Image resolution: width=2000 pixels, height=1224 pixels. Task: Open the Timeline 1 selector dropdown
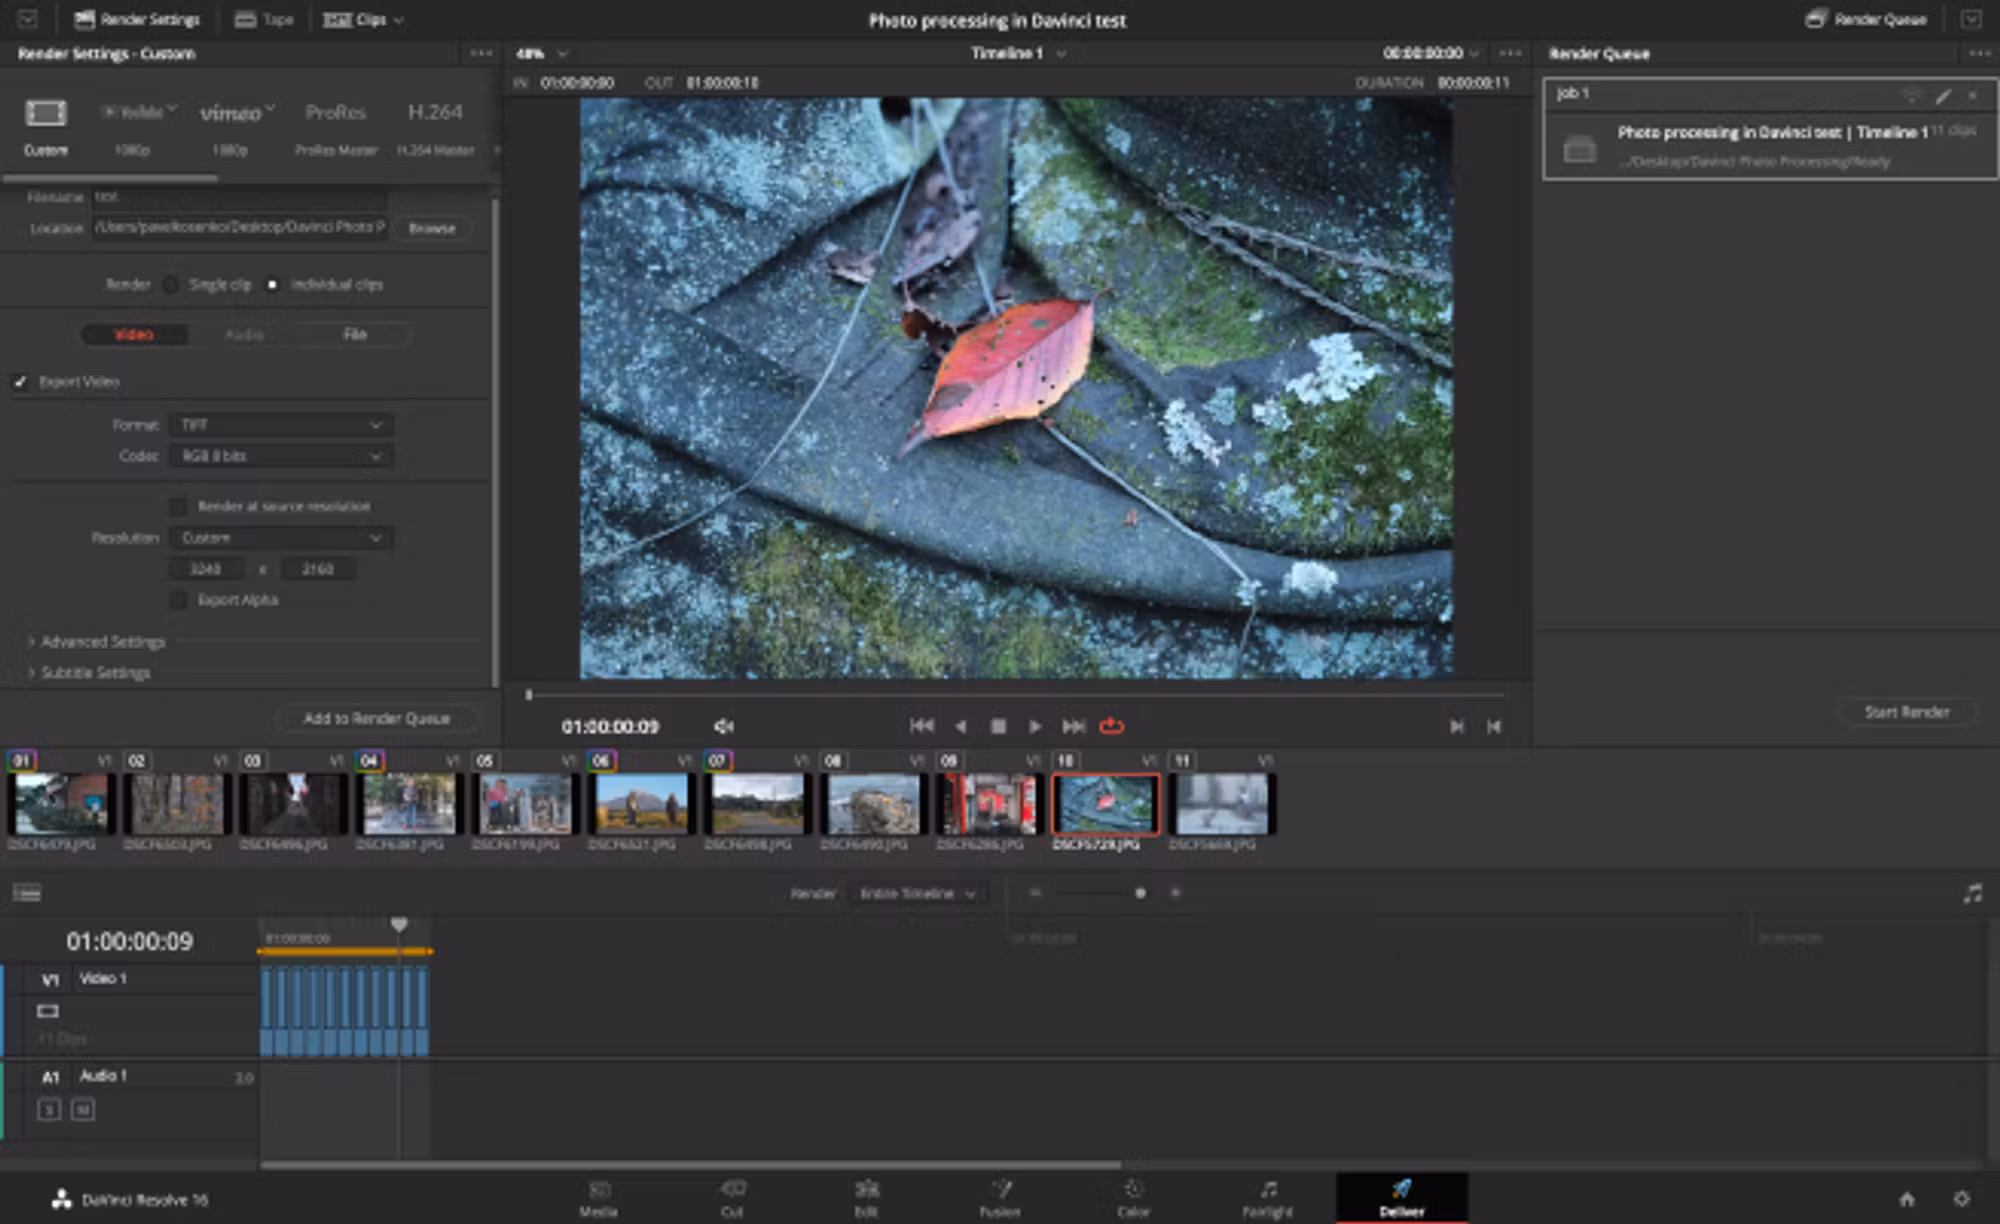point(1017,53)
